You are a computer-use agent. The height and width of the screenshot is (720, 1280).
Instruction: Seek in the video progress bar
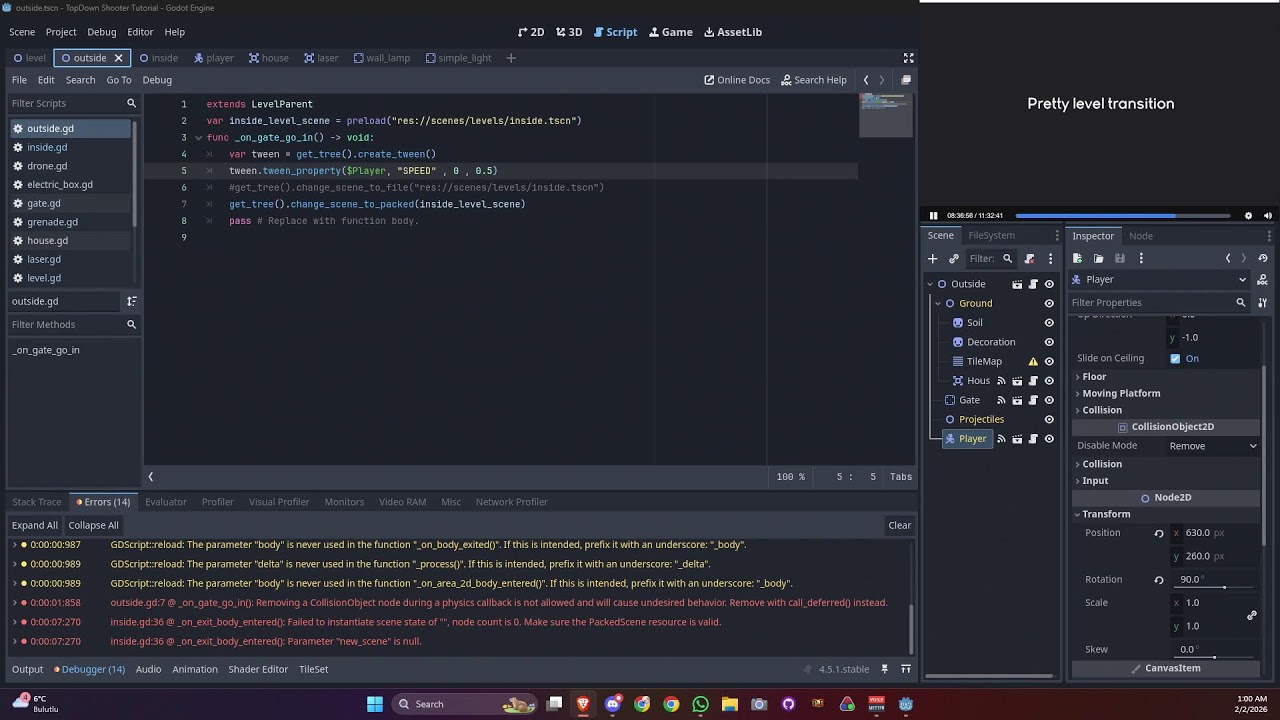1123,216
